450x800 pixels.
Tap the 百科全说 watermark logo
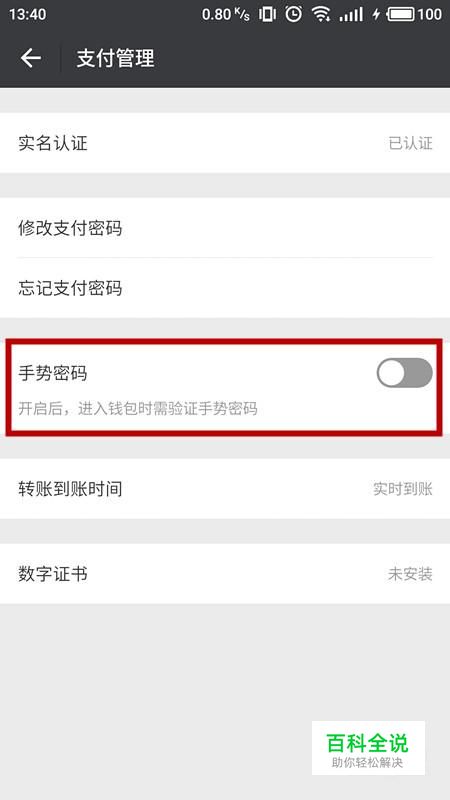click(x=368, y=748)
